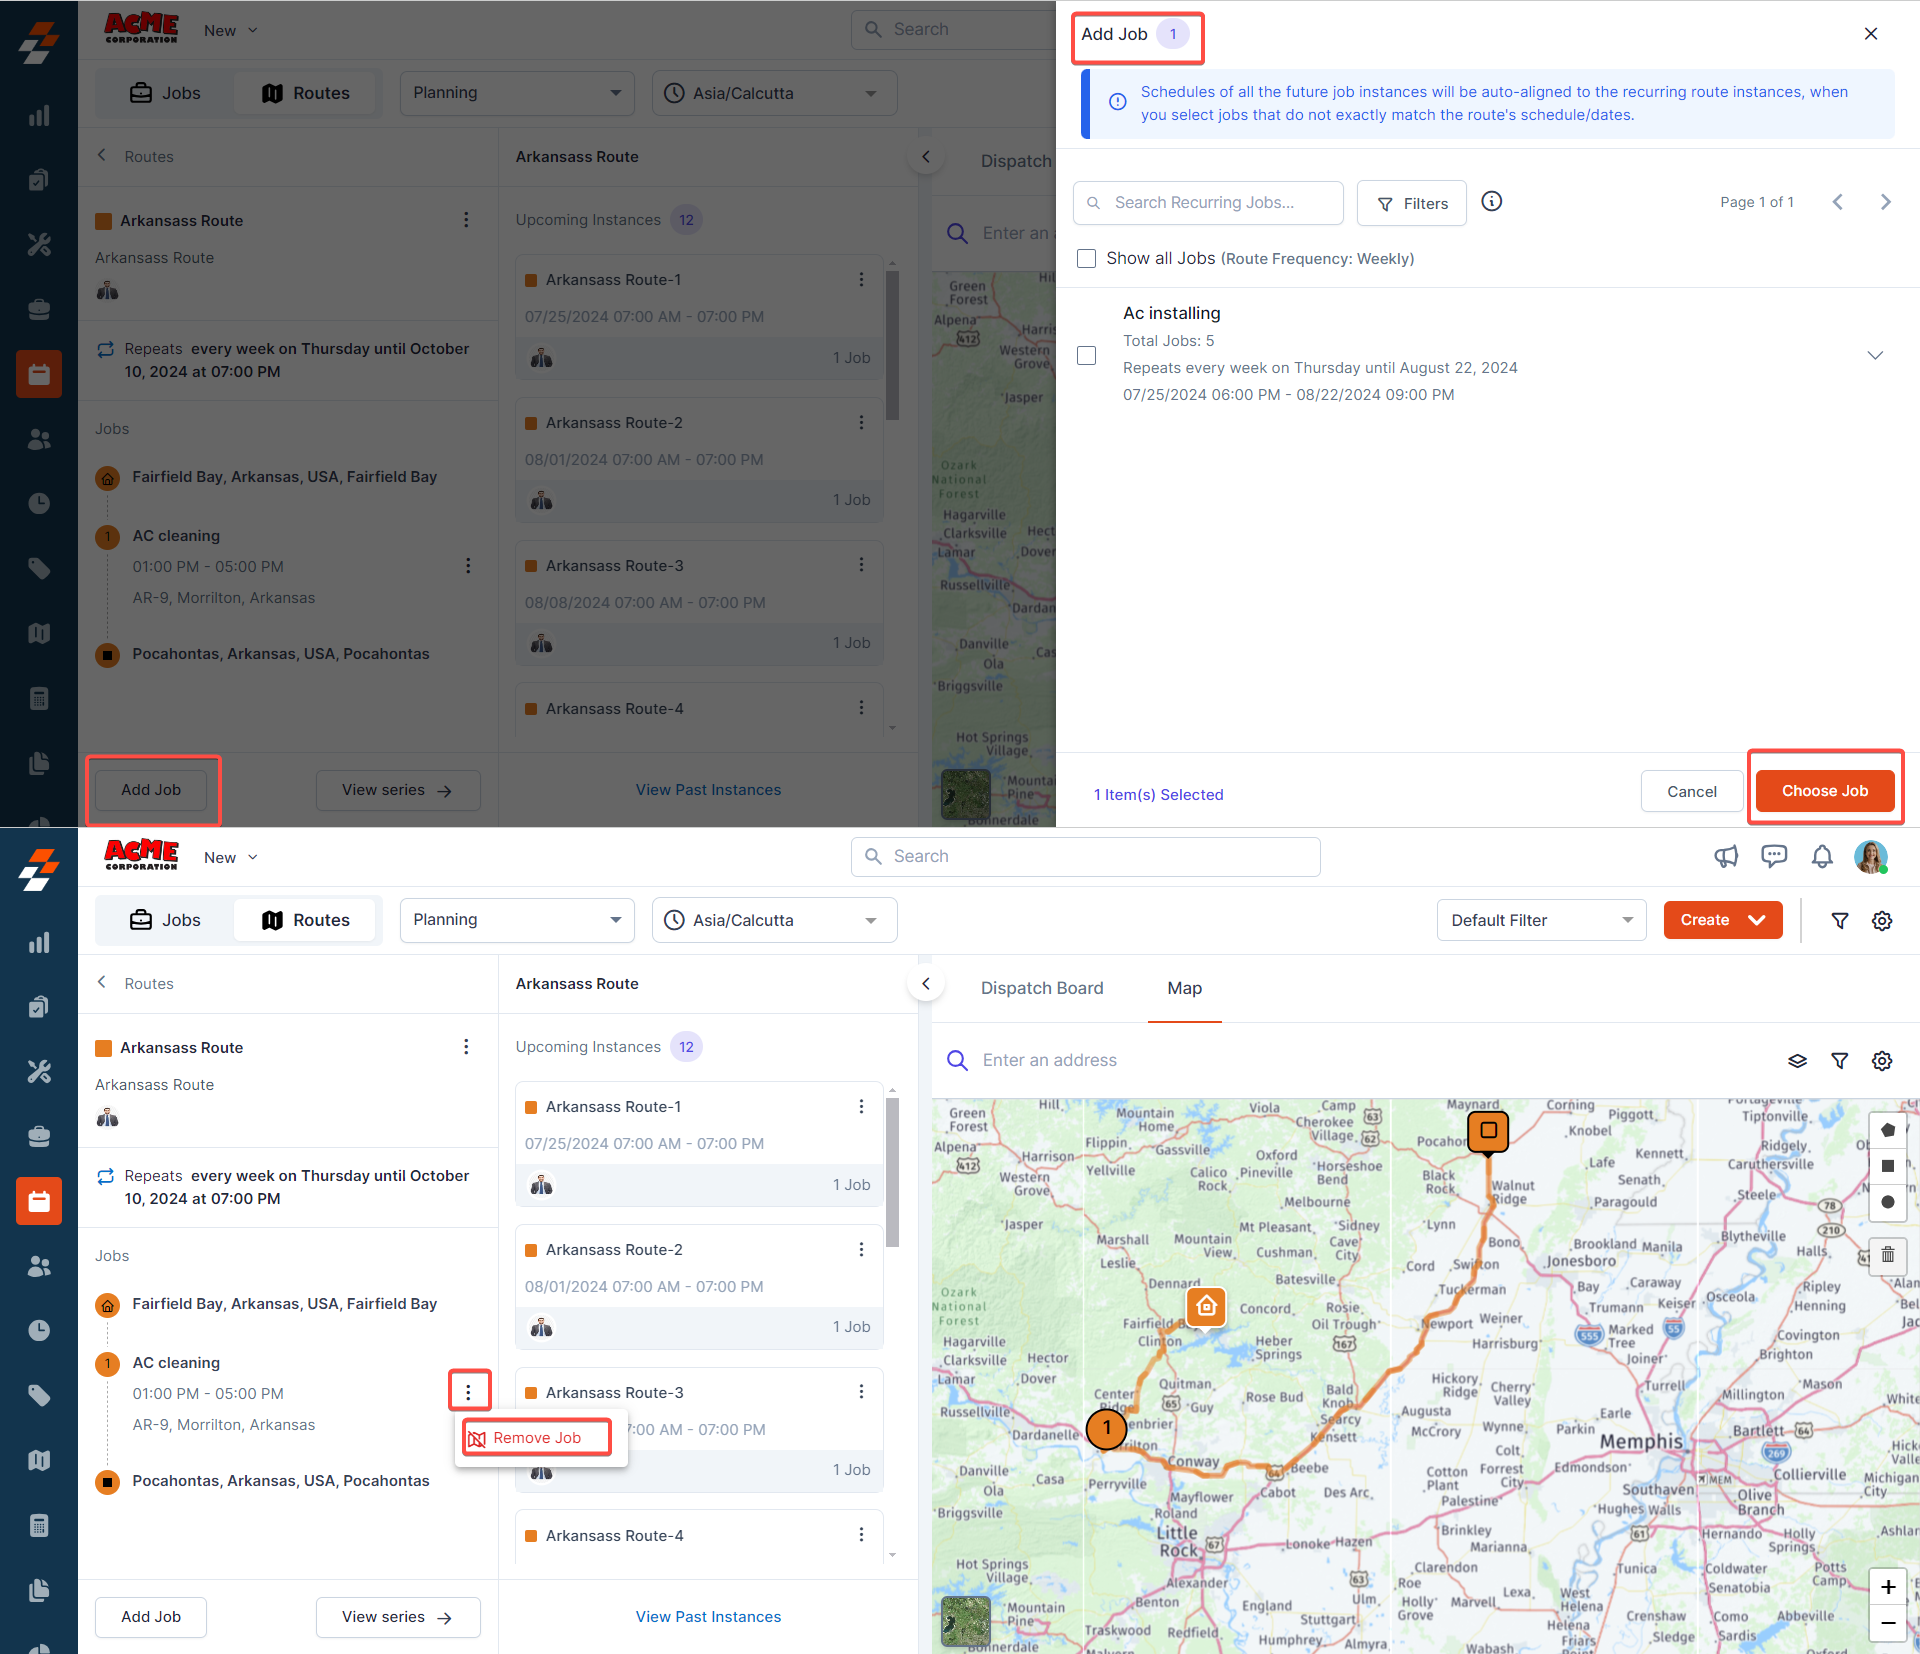This screenshot has width=1920, height=1654.
Task: Click the announcements megaphone icon
Action: coord(1726,856)
